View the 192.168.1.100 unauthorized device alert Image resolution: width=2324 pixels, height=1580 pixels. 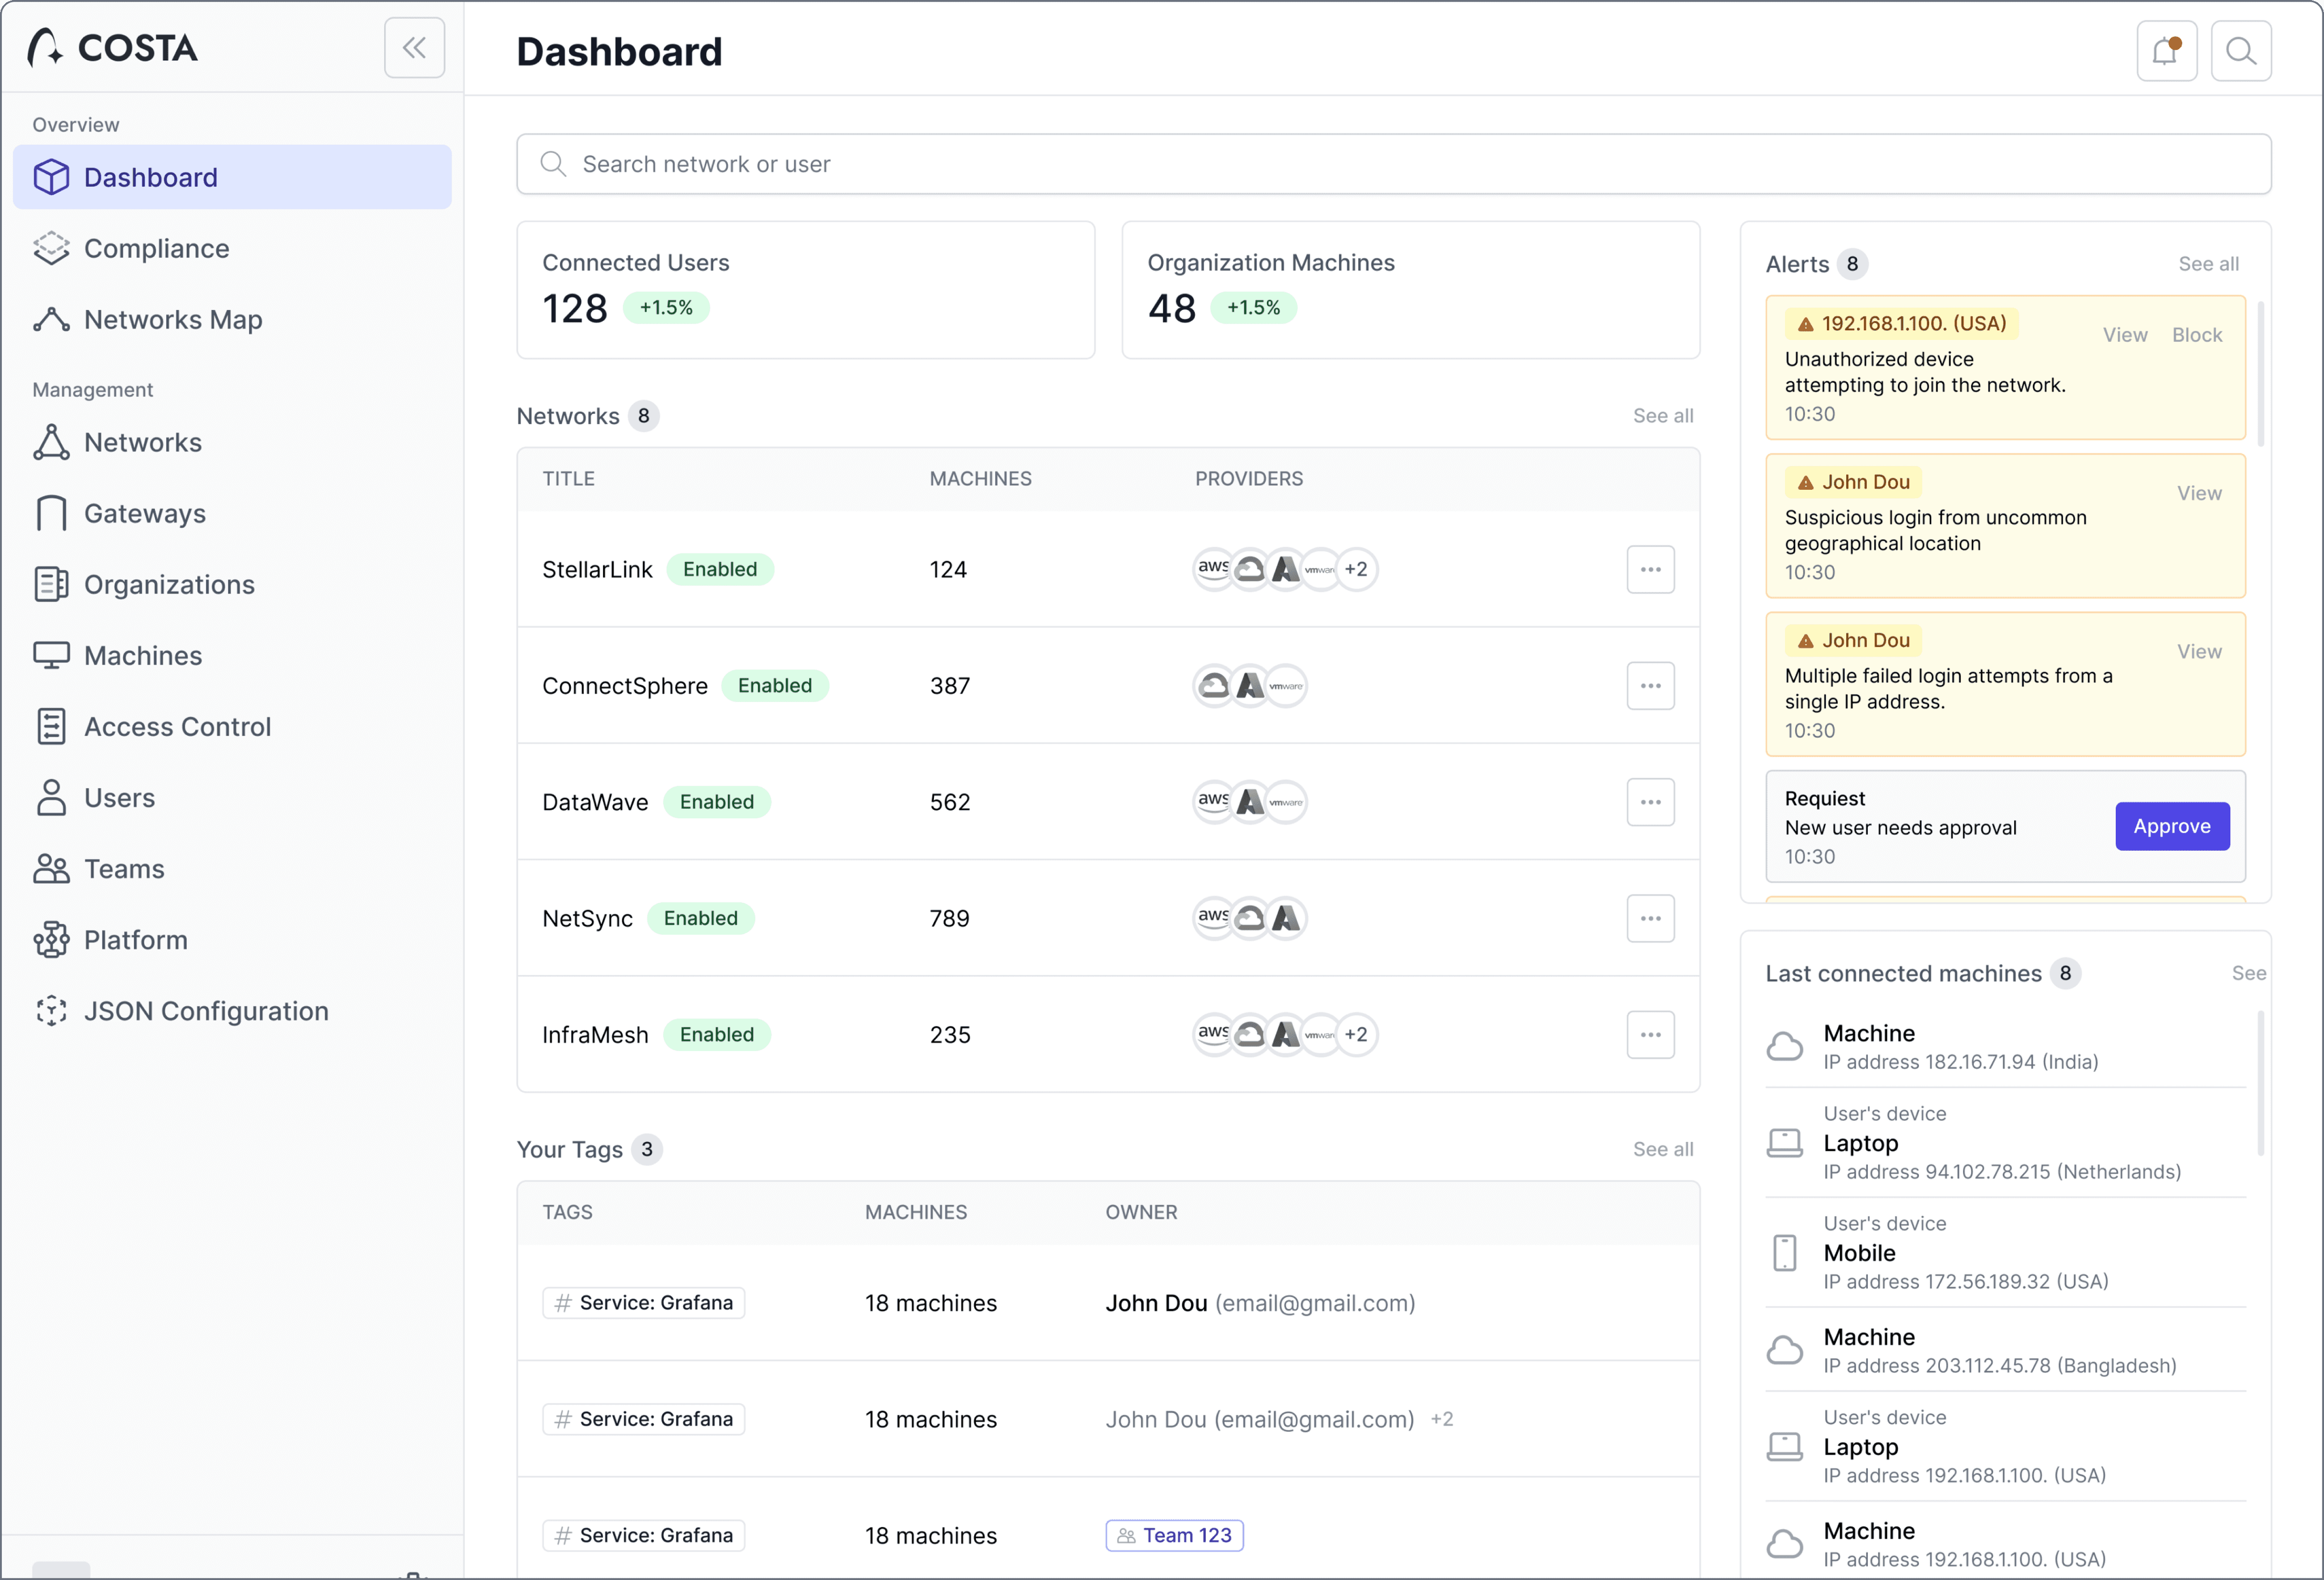(x=2125, y=335)
